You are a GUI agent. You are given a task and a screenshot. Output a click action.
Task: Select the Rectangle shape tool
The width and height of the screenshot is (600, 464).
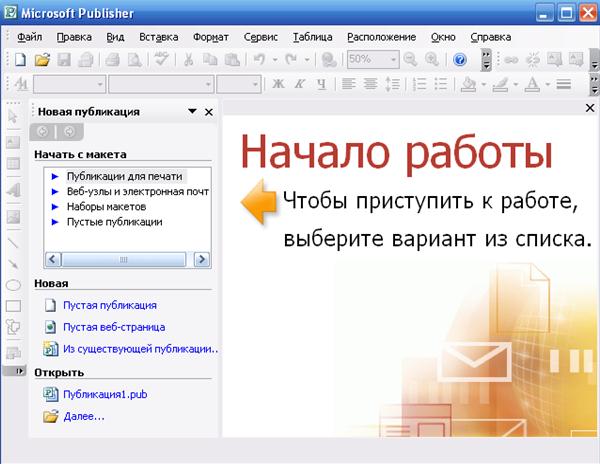click(13, 306)
